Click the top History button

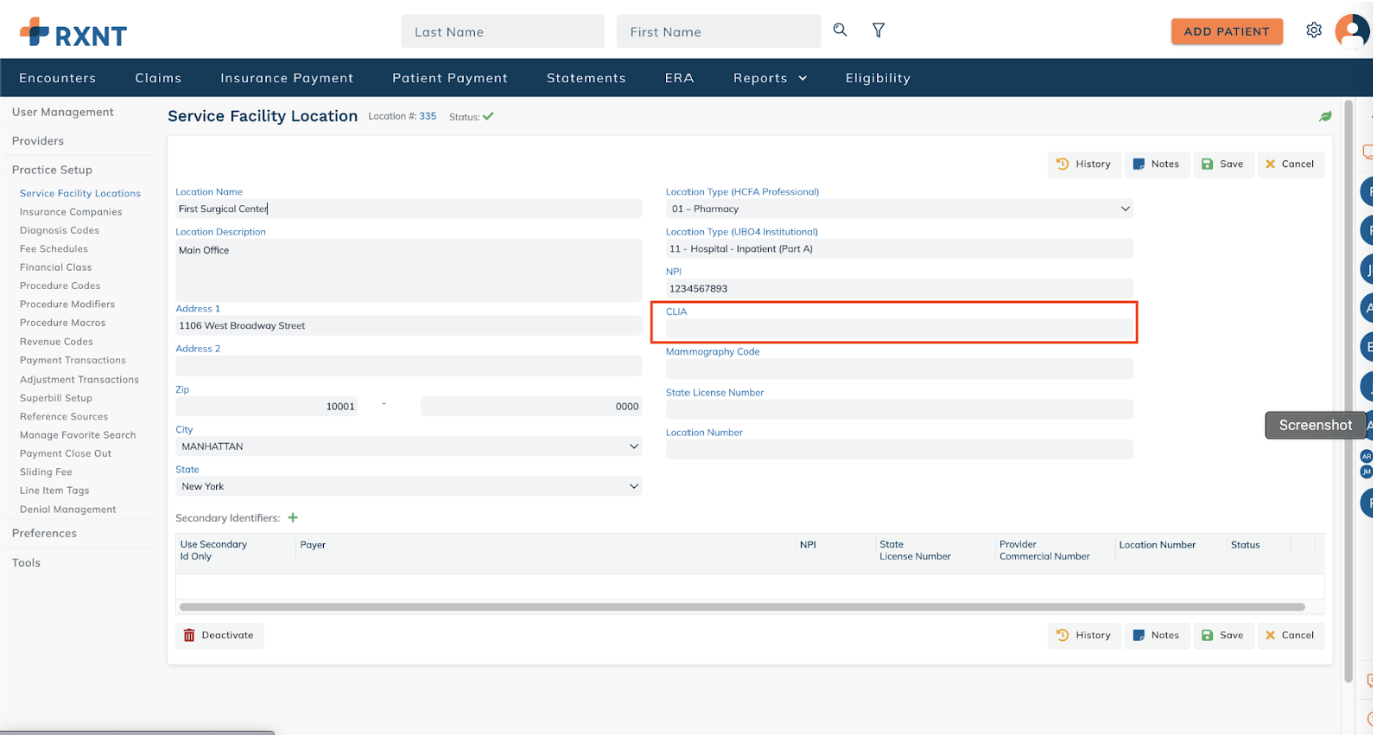1084,164
